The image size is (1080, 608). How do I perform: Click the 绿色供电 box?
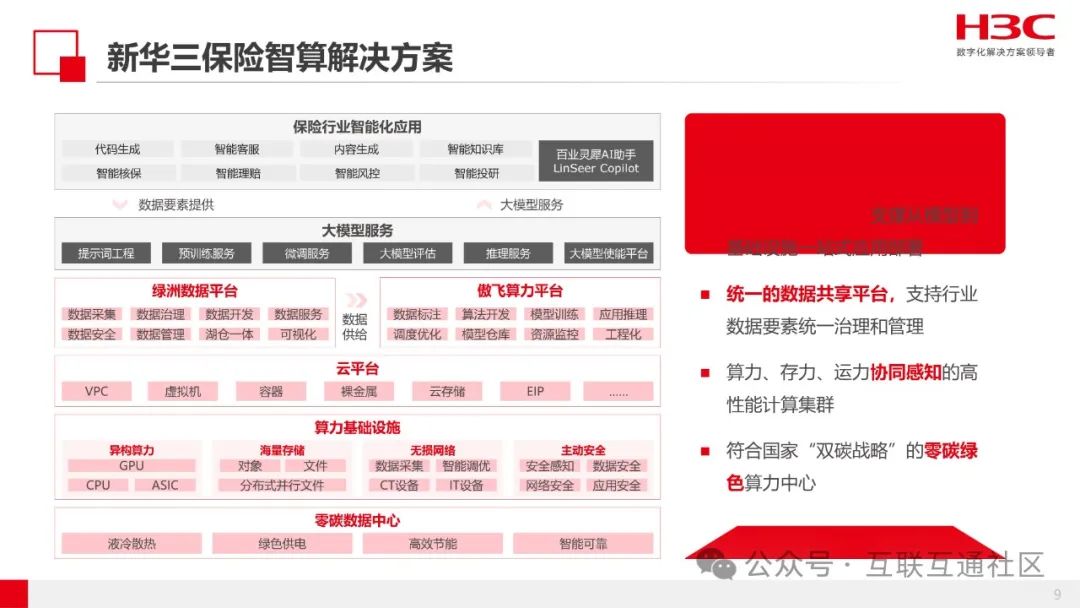click(x=282, y=543)
